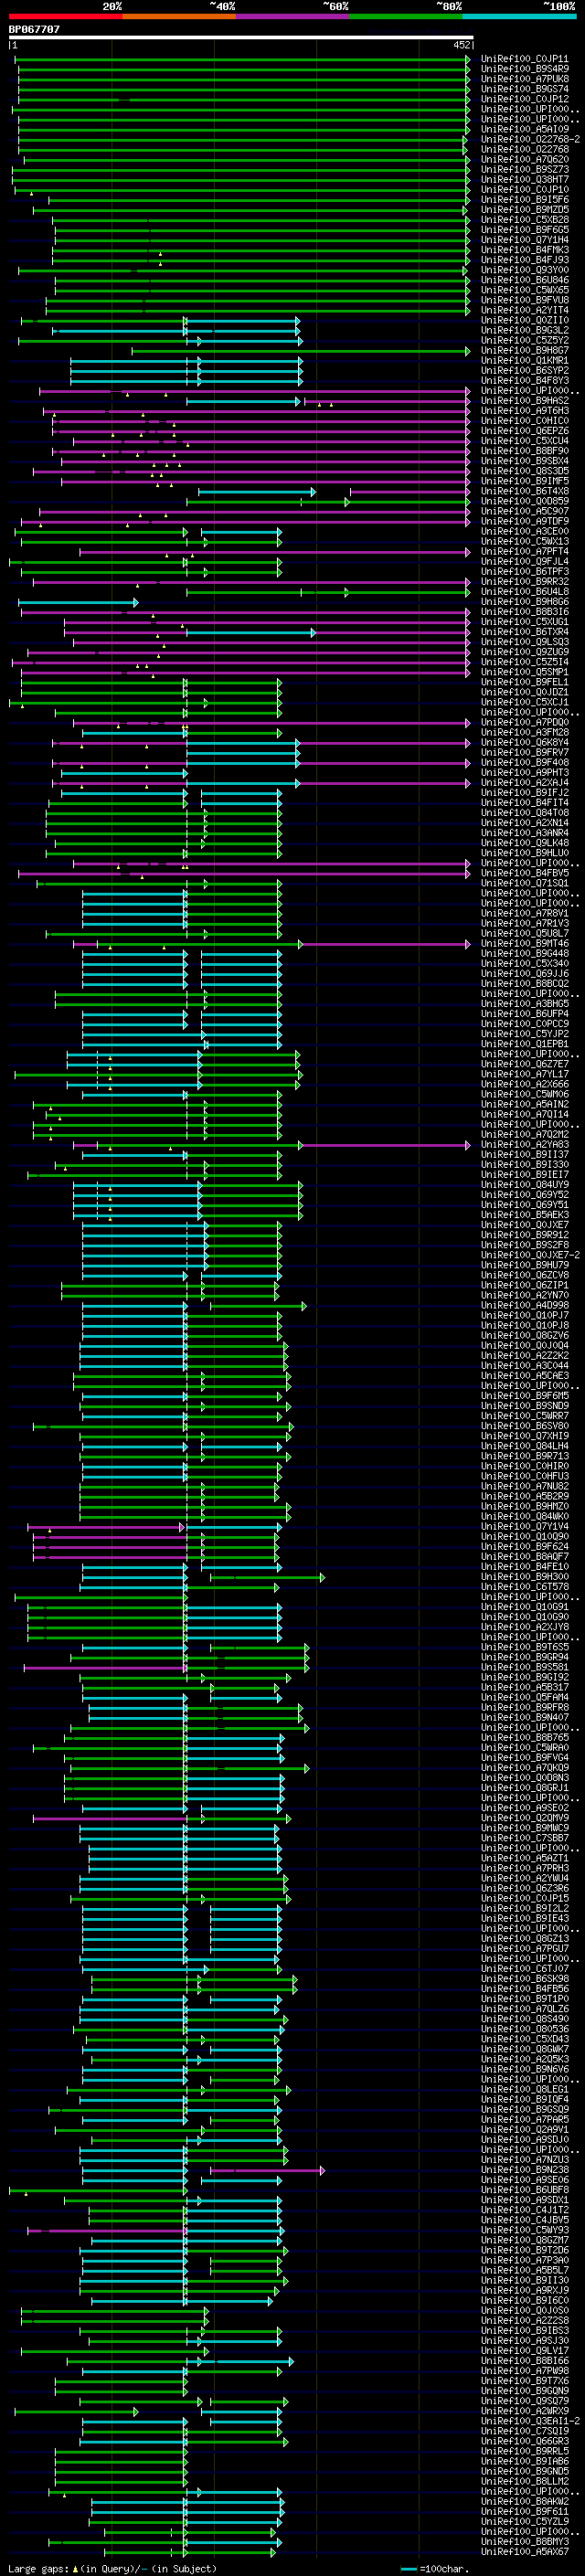Select the UniRef100_A7PDQ0 label
The image size is (585, 2576).
(524, 722)
